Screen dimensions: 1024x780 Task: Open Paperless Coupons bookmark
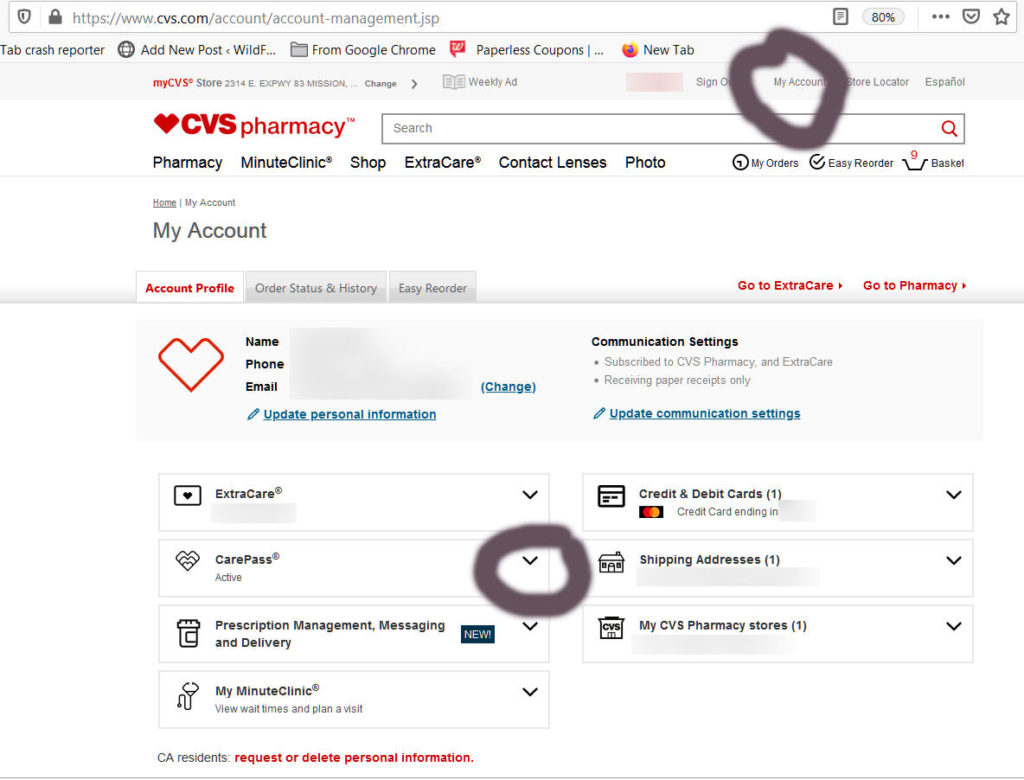tap(526, 50)
